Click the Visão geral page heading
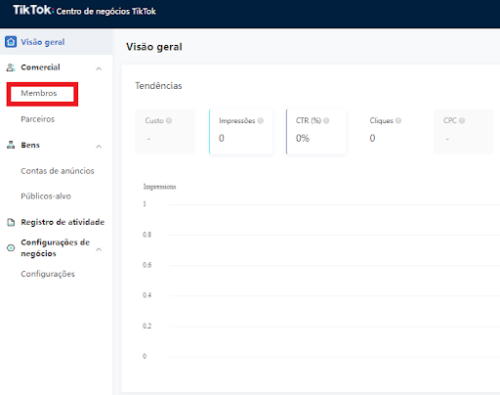 (154, 47)
